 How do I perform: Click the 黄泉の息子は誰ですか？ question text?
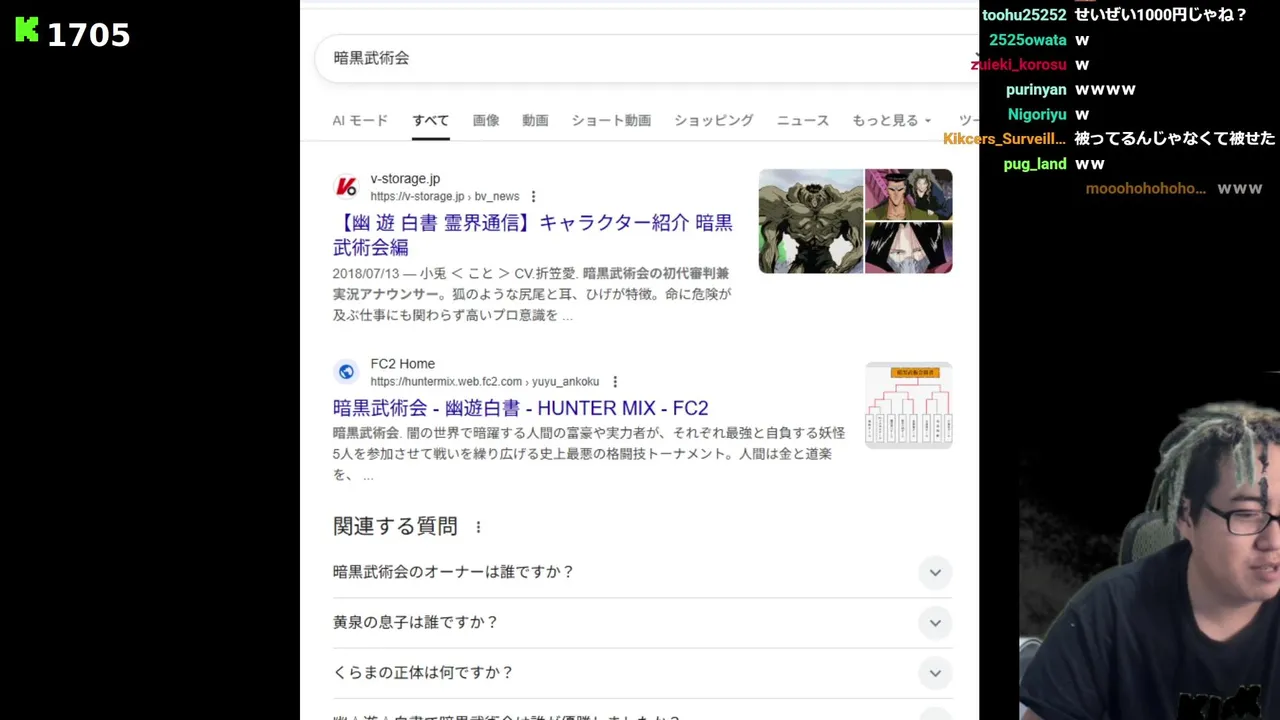click(416, 622)
